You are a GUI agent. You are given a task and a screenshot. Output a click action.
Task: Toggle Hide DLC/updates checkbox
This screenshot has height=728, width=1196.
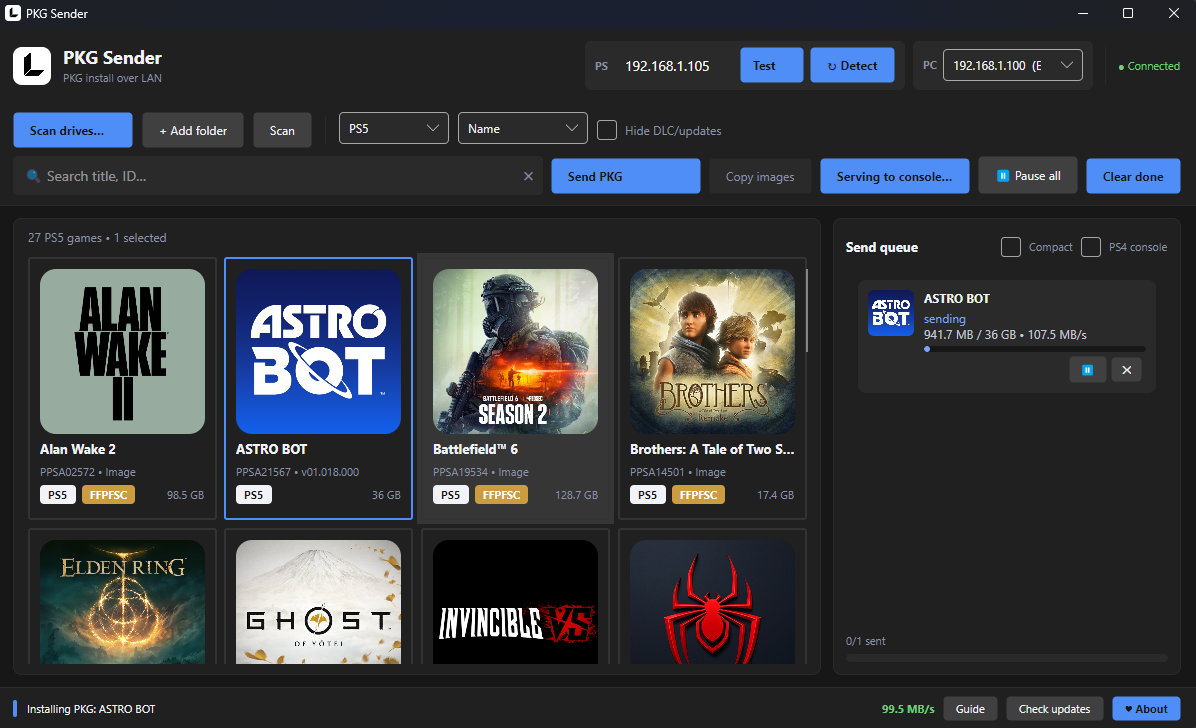click(607, 130)
